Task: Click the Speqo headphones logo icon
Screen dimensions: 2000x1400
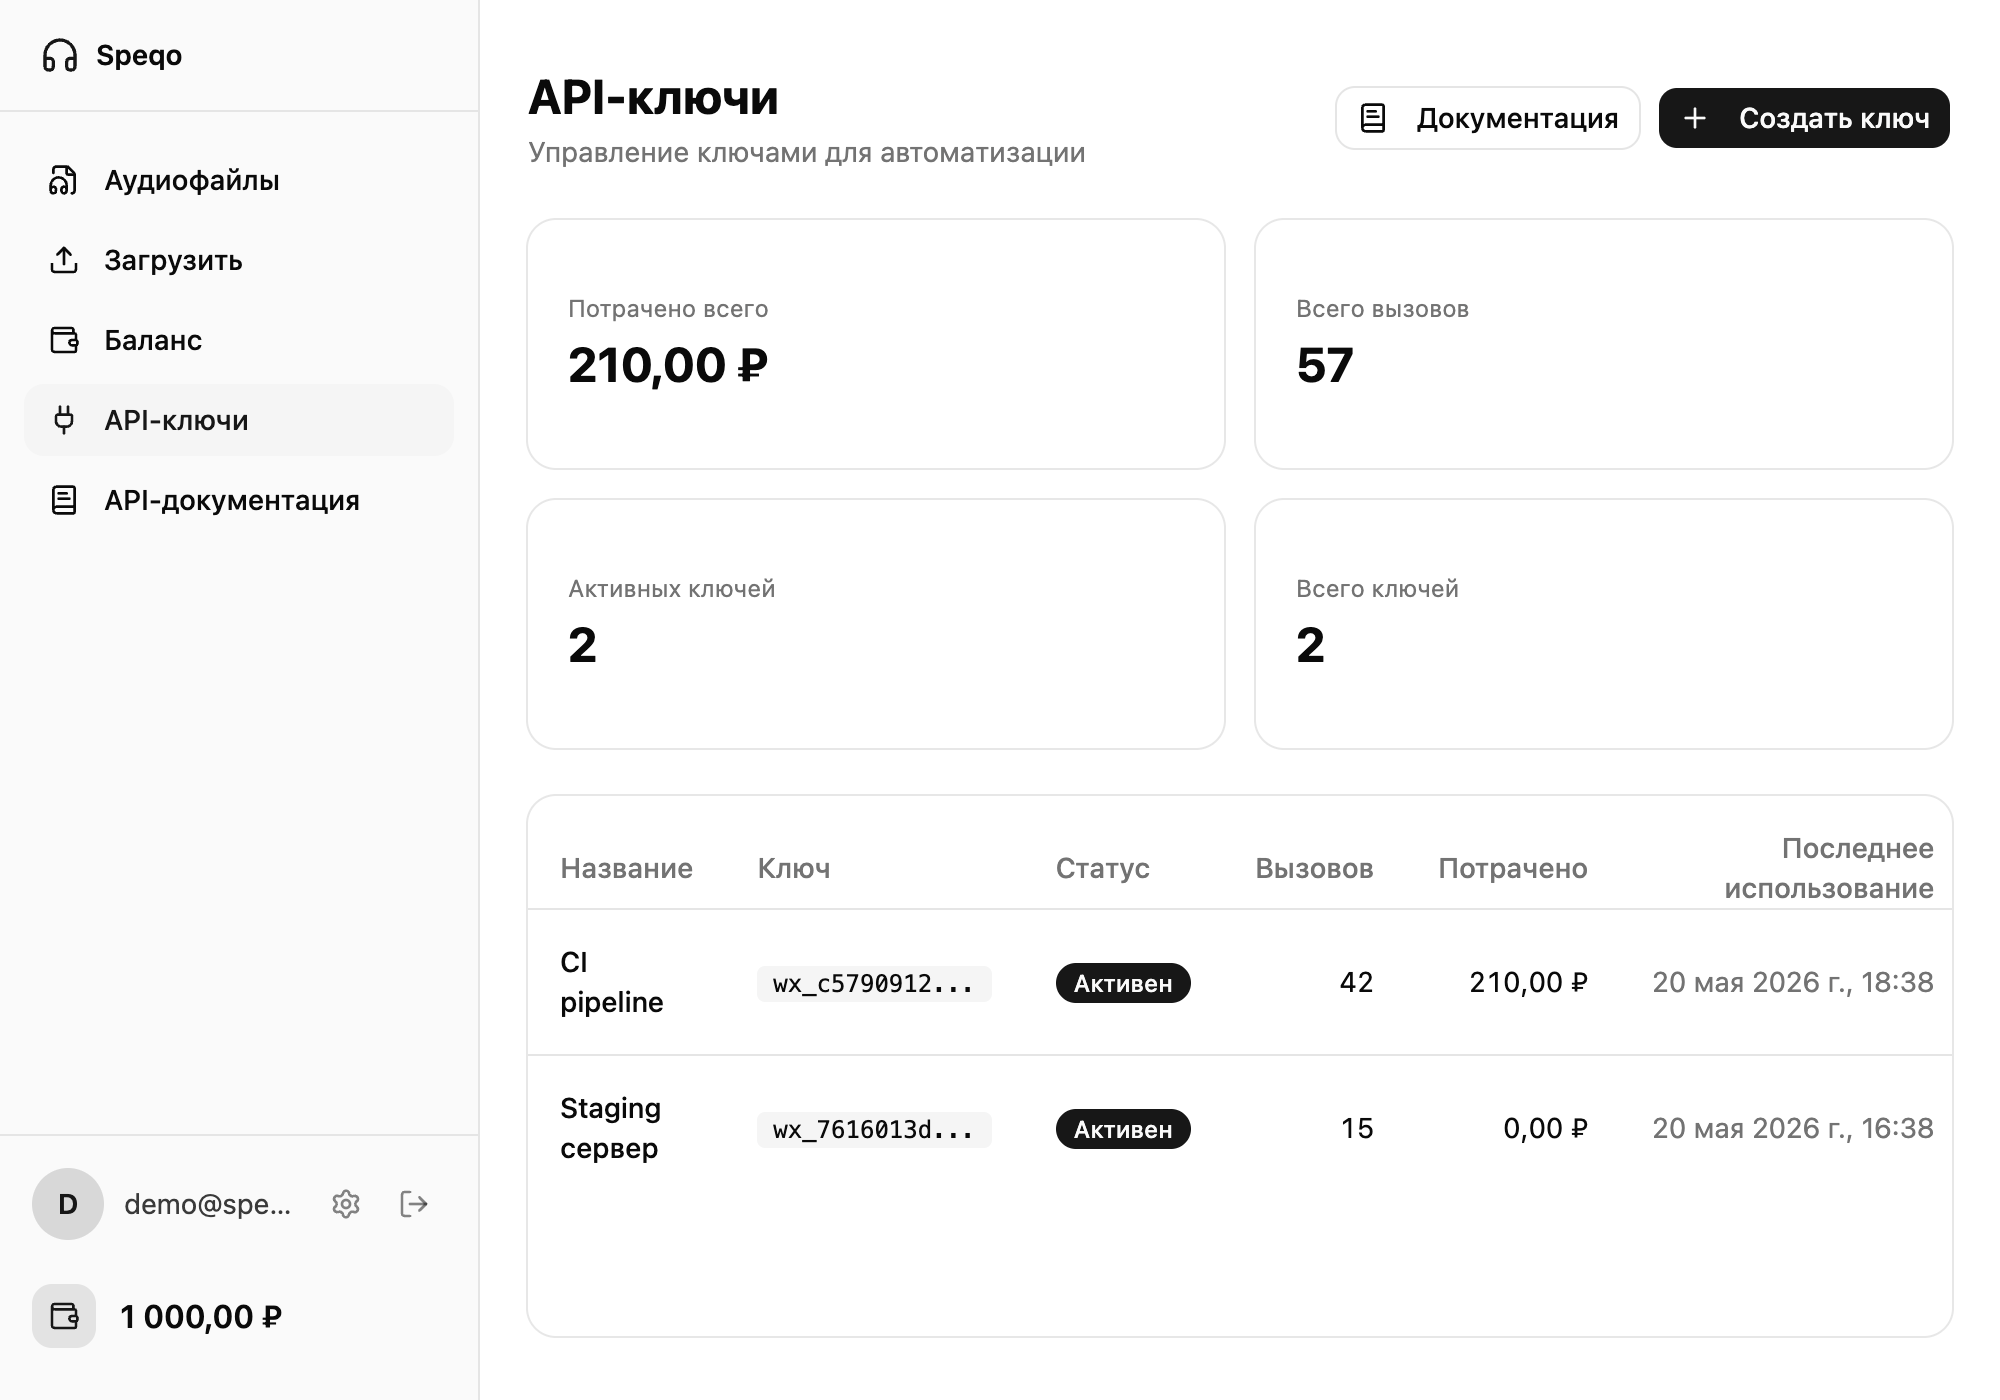Action: [x=60, y=55]
